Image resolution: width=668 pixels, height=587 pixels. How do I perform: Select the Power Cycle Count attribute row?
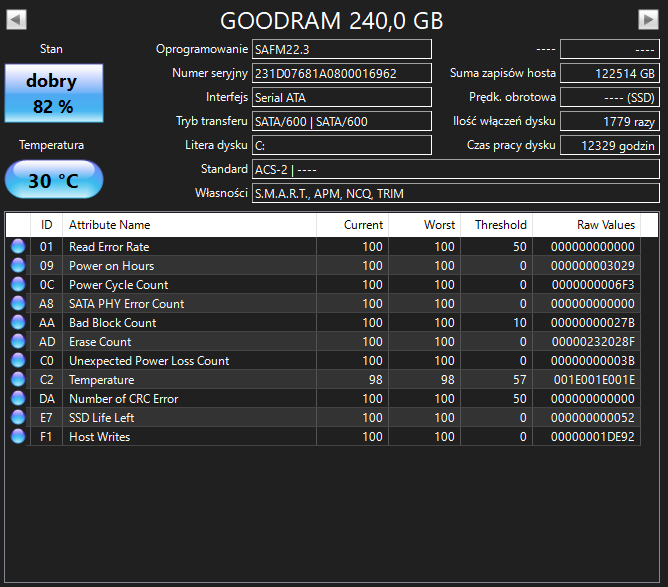click(323, 284)
